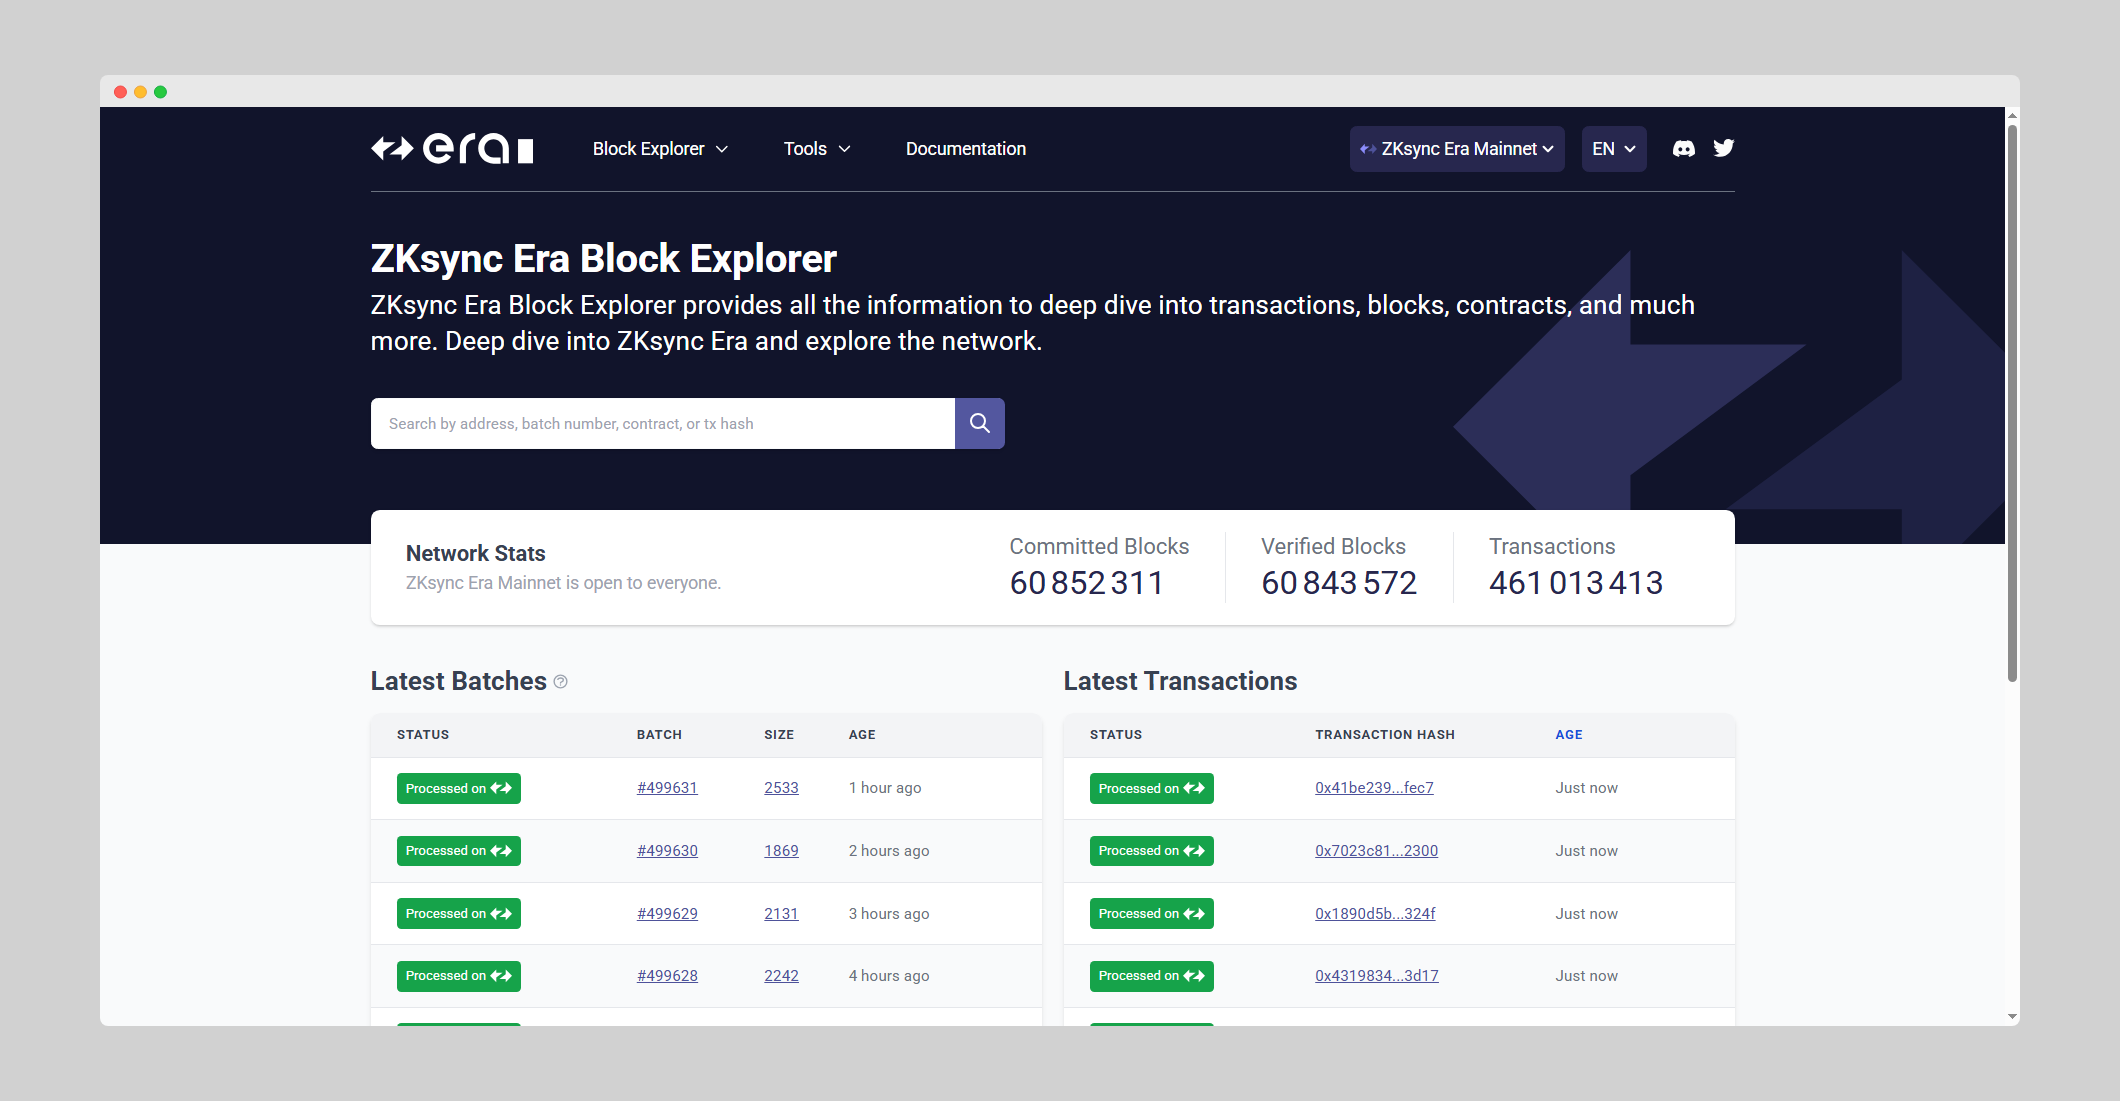2120x1101 pixels.
Task: Click the '2 hours ago' age cell
Action: tap(889, 851)
